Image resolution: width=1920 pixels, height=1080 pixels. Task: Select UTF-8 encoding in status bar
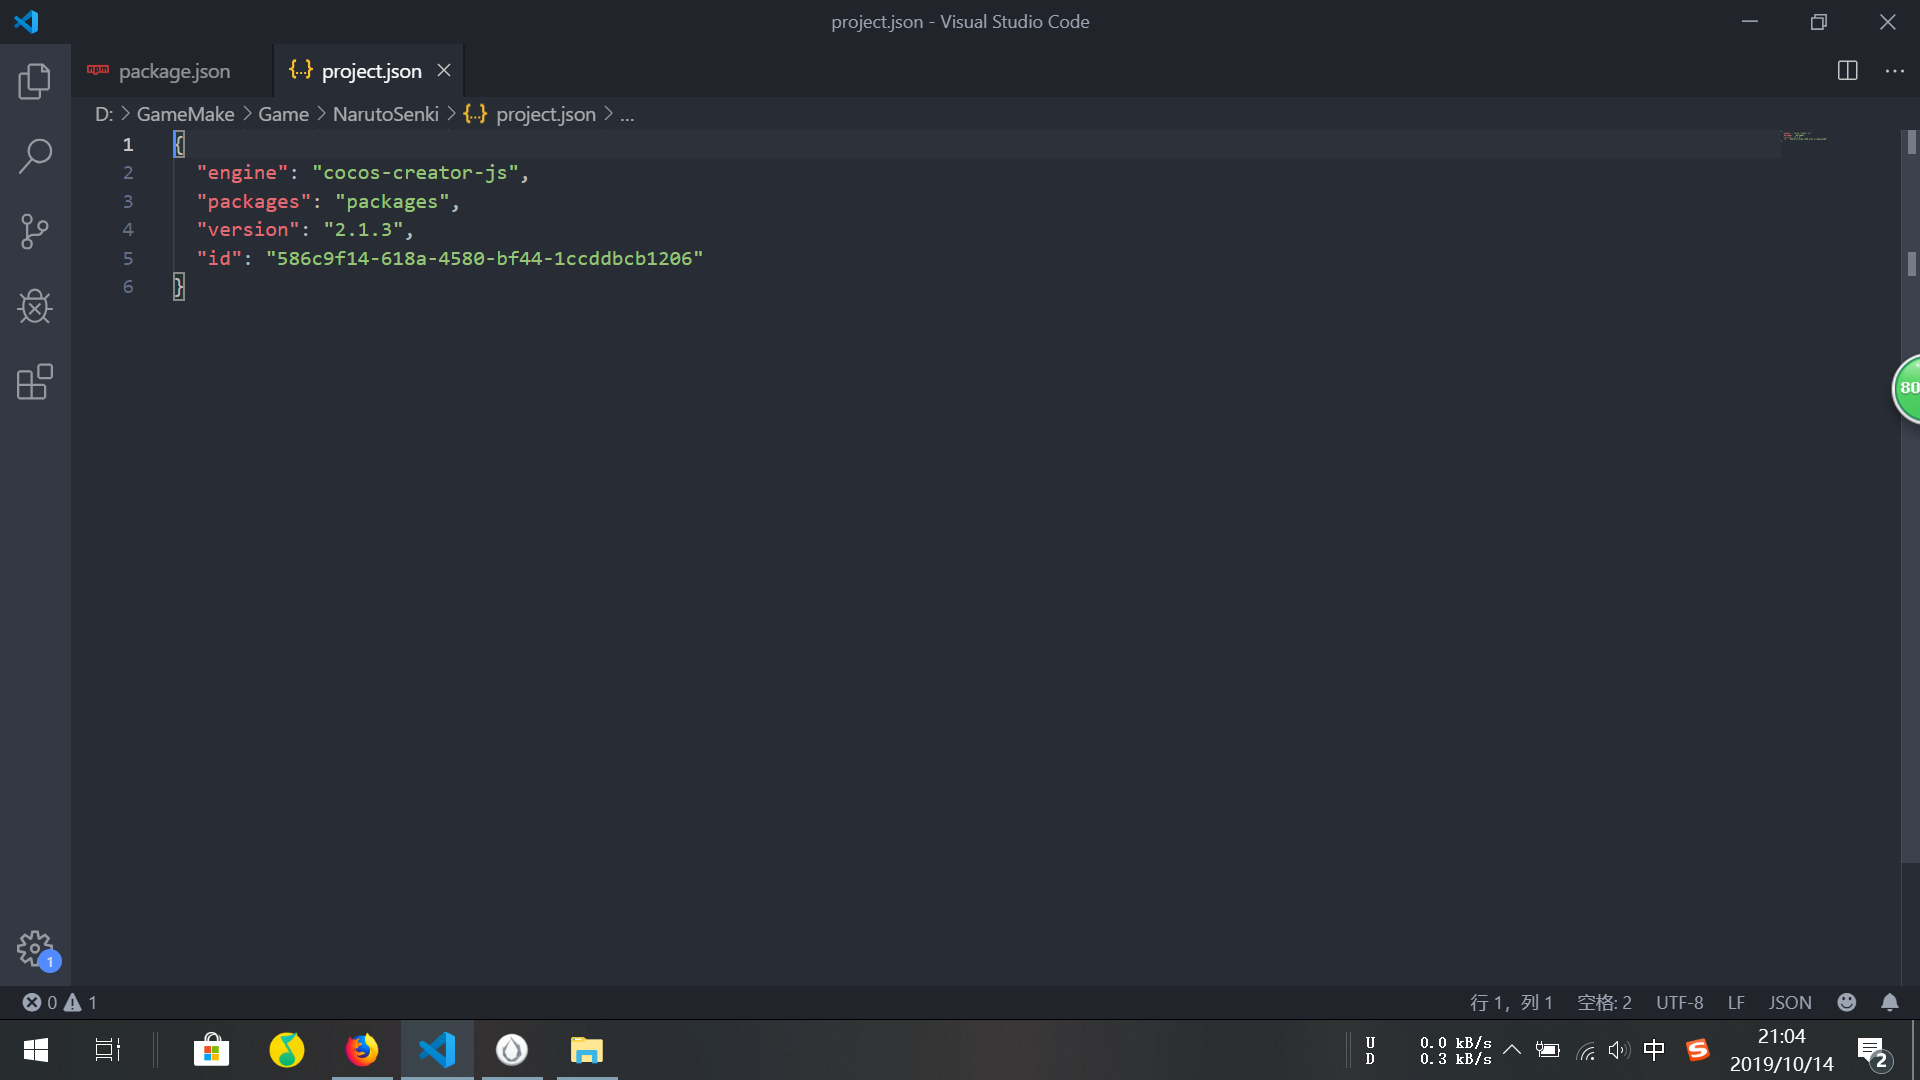(1679, 1002)
